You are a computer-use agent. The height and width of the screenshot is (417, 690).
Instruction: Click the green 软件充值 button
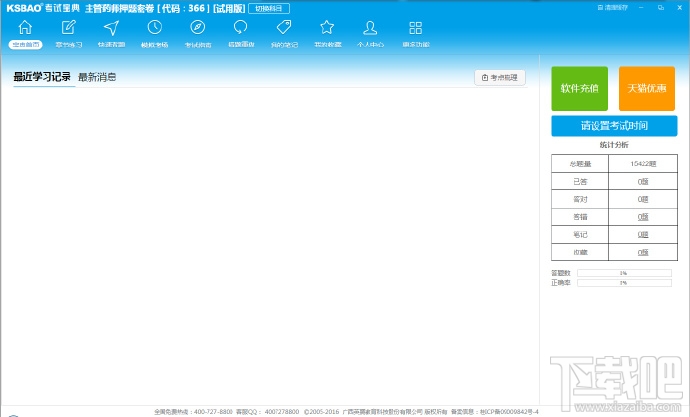click(580, 88)
